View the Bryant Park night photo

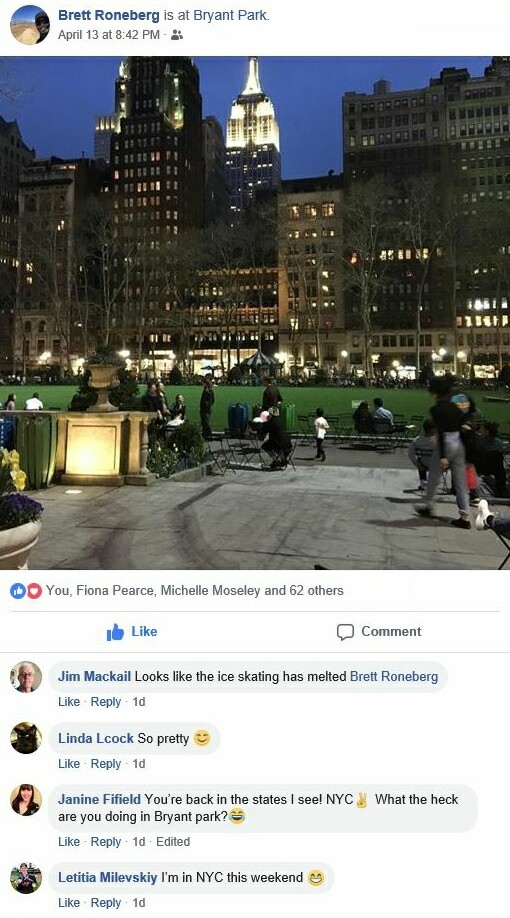click(255, 313)
